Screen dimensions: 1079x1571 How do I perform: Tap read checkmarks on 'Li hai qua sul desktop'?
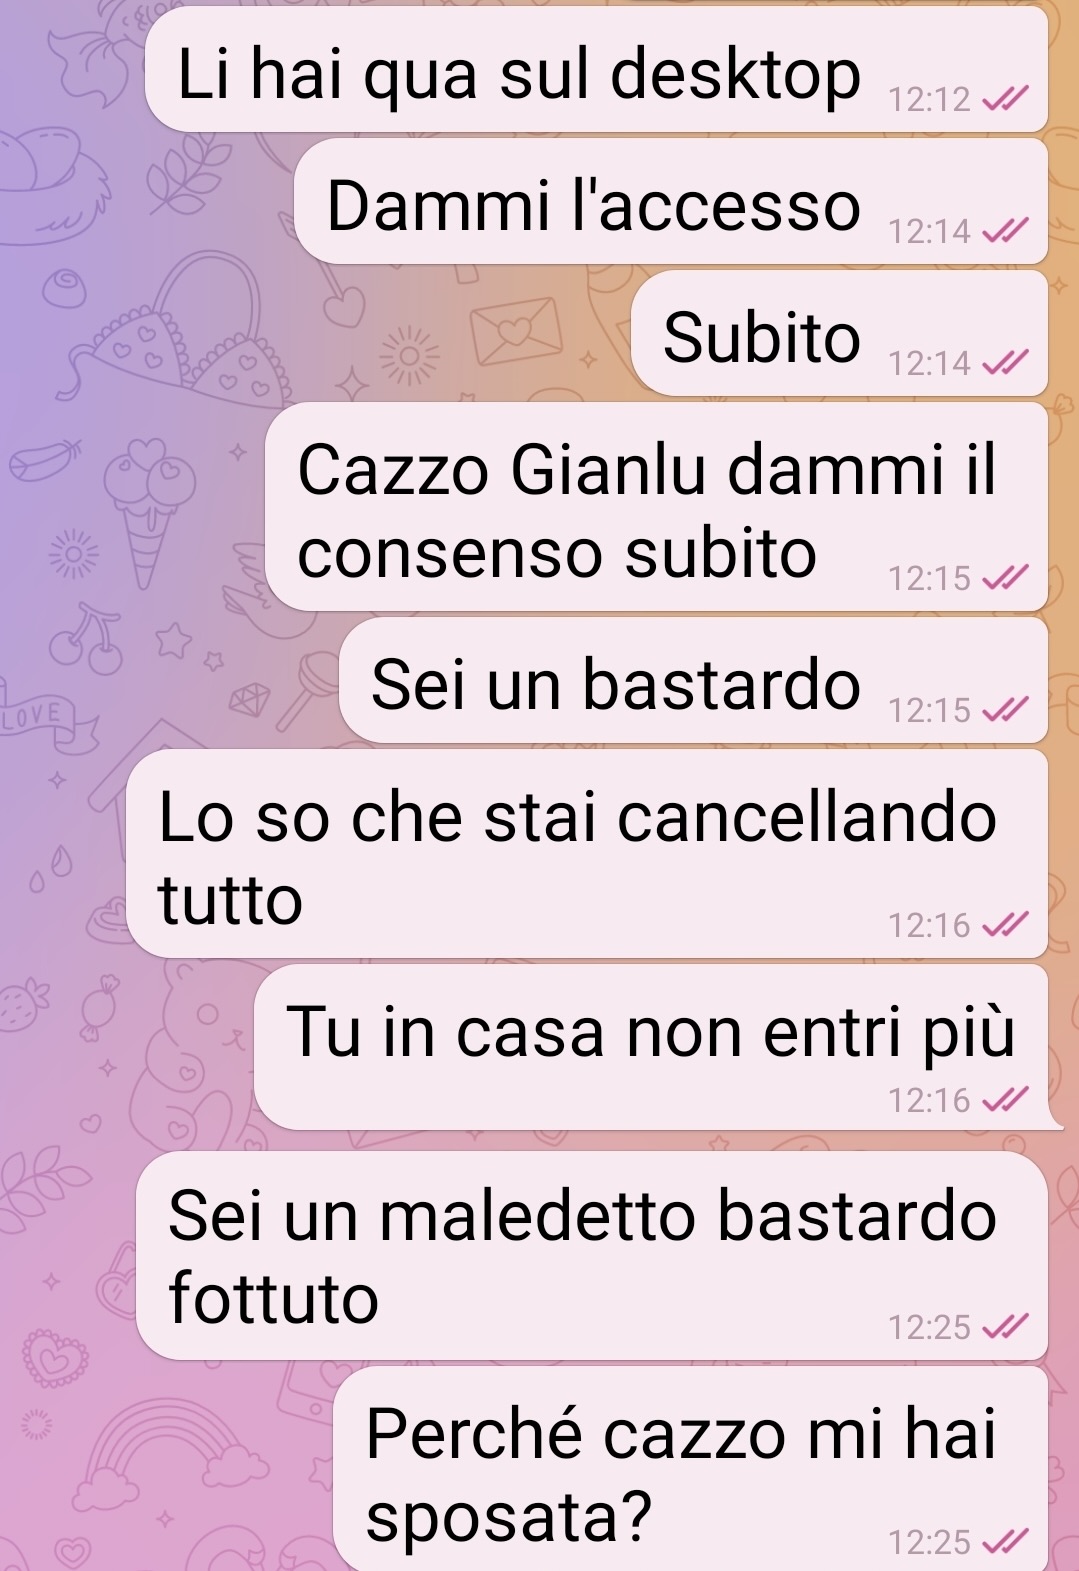[x=1005, y=99]
